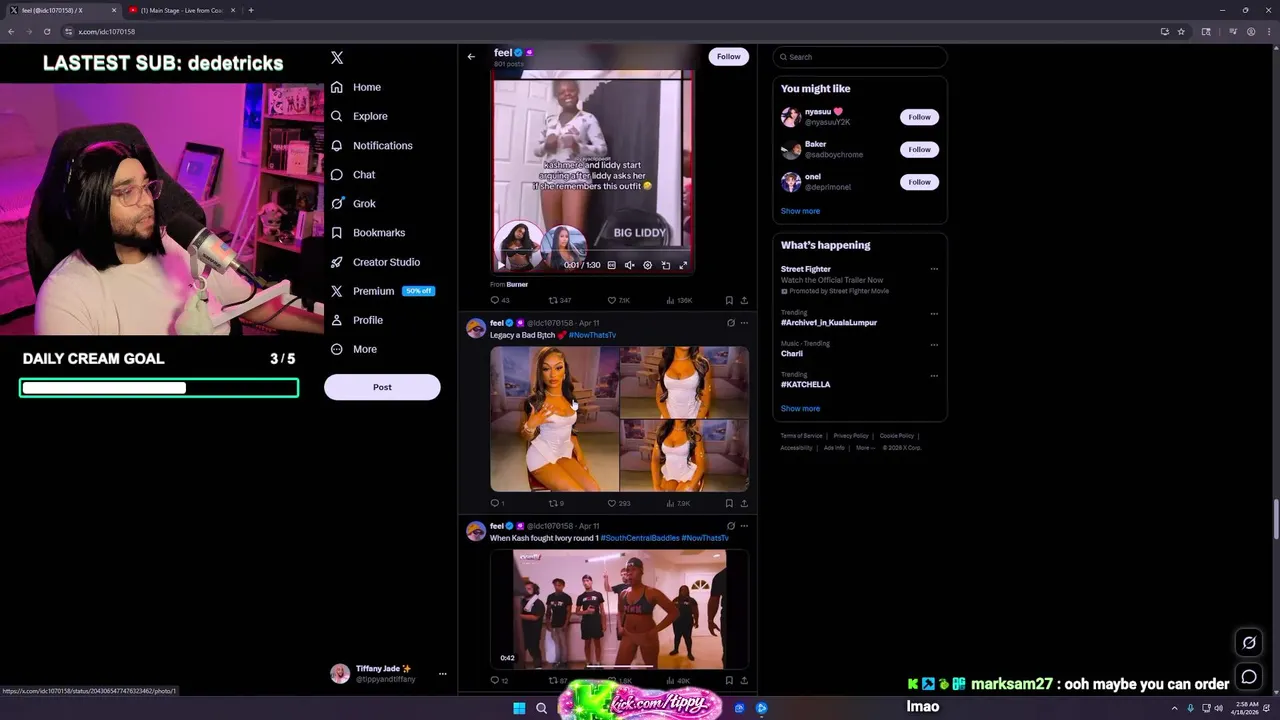Open the top-right Legacy photo
The width and height of the screenshot is (1280, 720).
coord(684,382)
